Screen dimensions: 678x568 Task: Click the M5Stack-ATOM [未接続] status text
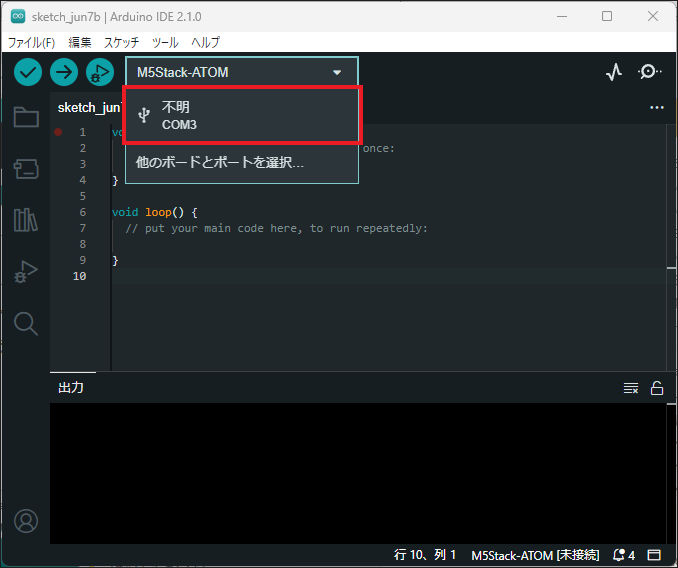[535, 555]
